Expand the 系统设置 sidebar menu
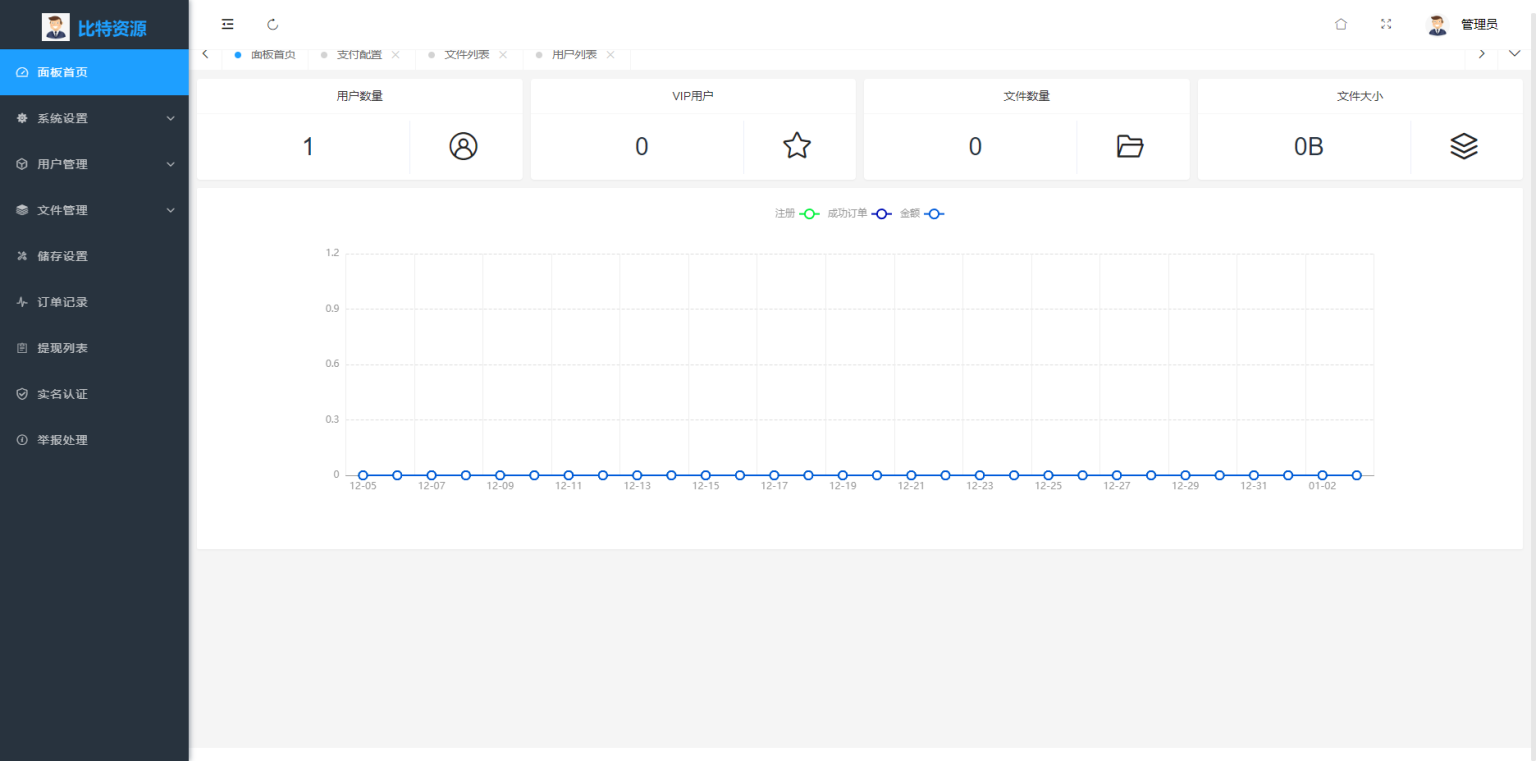This screenshot has width=1536, height=761. click(94, 118)
